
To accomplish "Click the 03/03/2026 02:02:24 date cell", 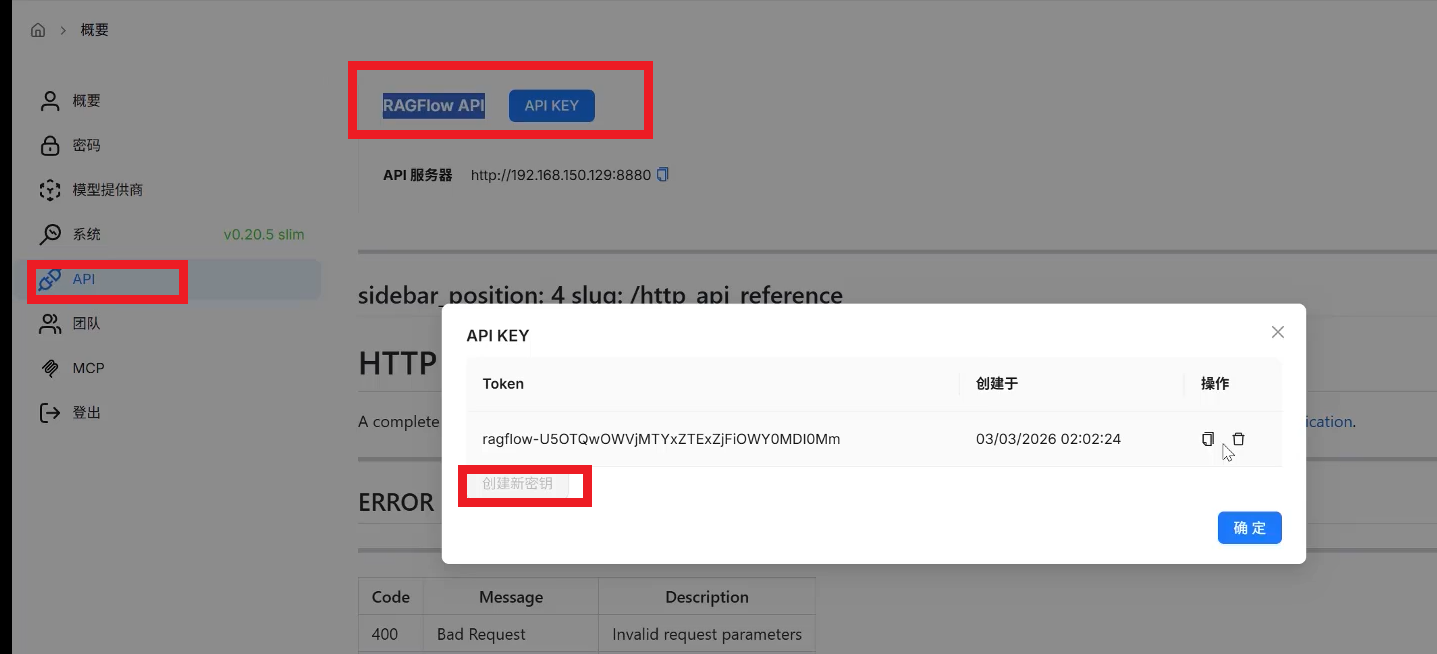I will [1049, 439].
